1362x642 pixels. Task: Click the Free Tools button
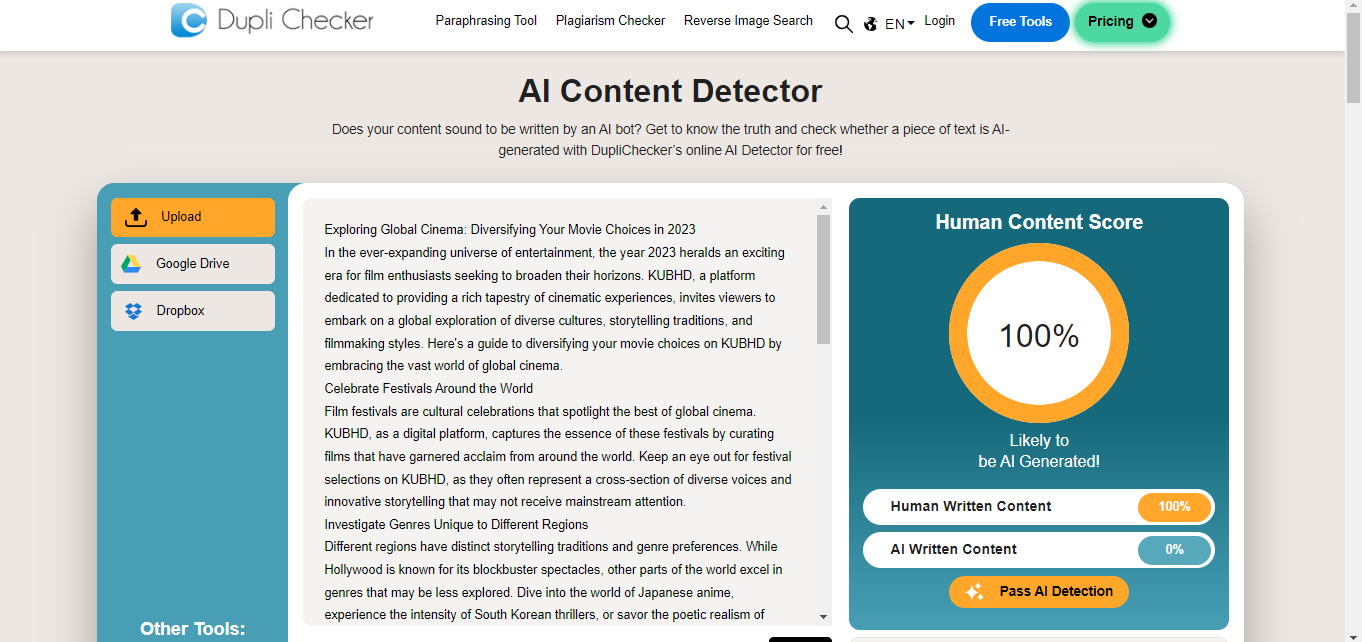[1020, 22]
